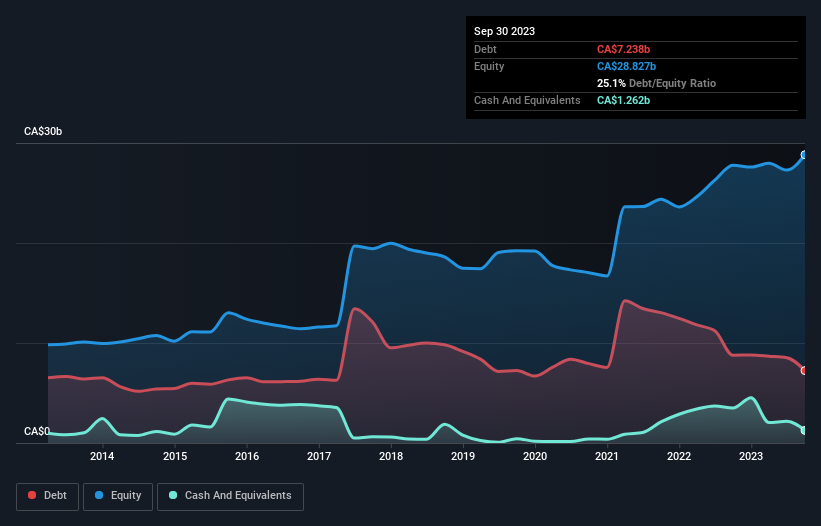
Task: Click the CA$30b y-axis label
Action: click(x=43, y=131)
